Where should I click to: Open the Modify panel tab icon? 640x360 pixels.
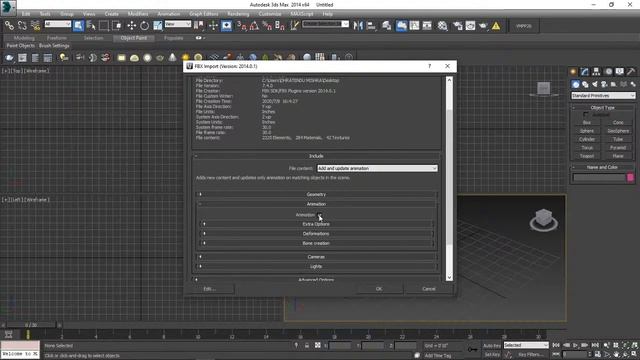pyautogui.click(x=585, y=72)
